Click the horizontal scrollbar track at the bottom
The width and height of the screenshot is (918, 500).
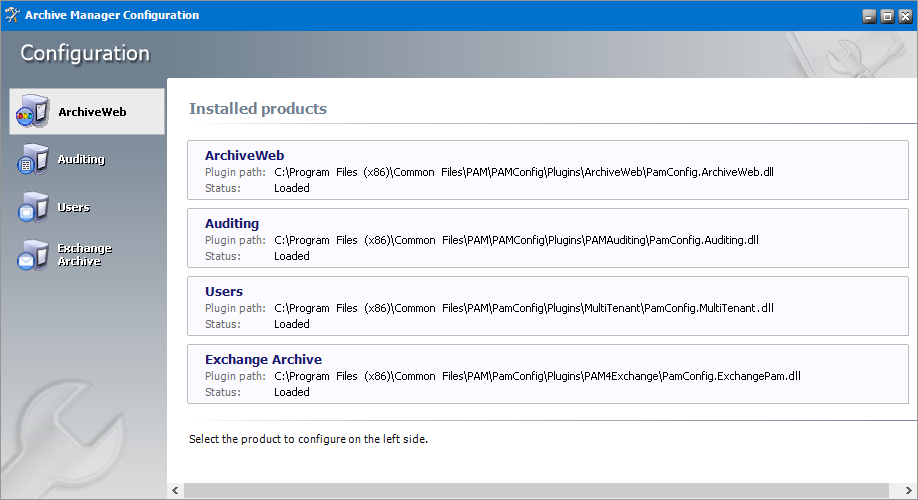tap(540, 491)
